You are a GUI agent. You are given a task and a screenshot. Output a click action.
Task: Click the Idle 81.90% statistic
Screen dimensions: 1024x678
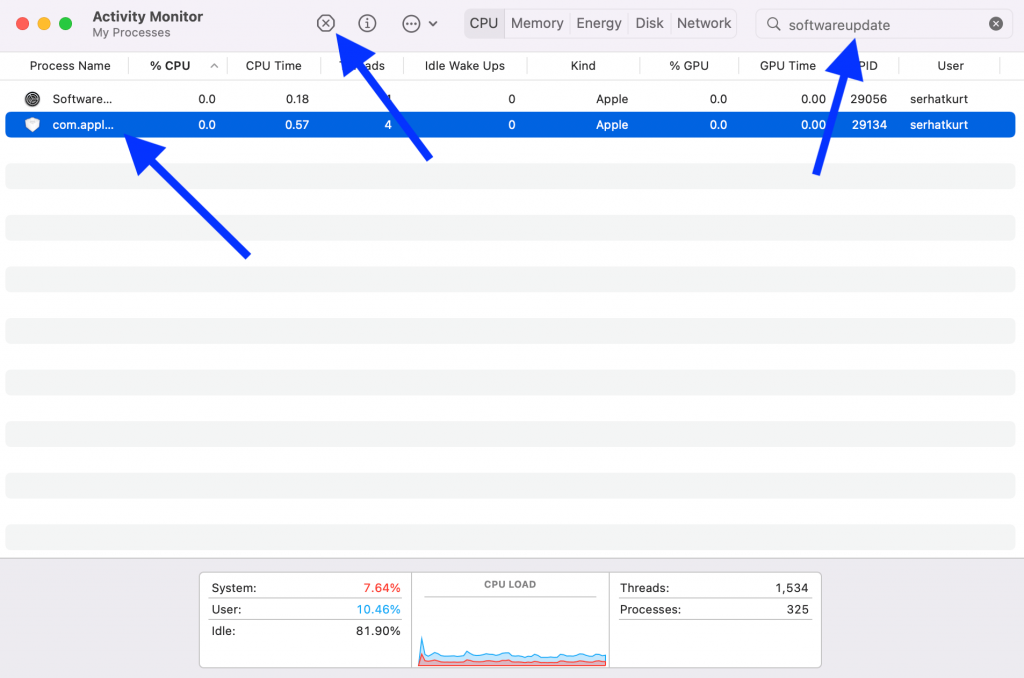(306, 631)
